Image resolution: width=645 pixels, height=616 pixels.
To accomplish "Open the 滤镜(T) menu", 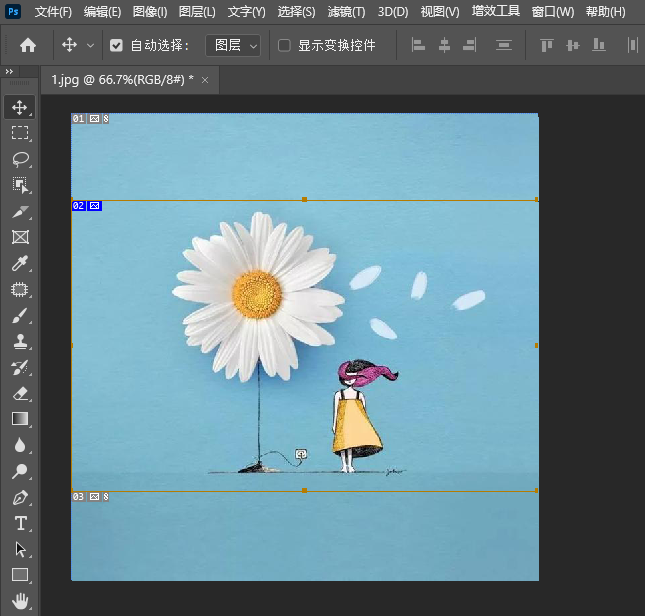I will (346, 12).
